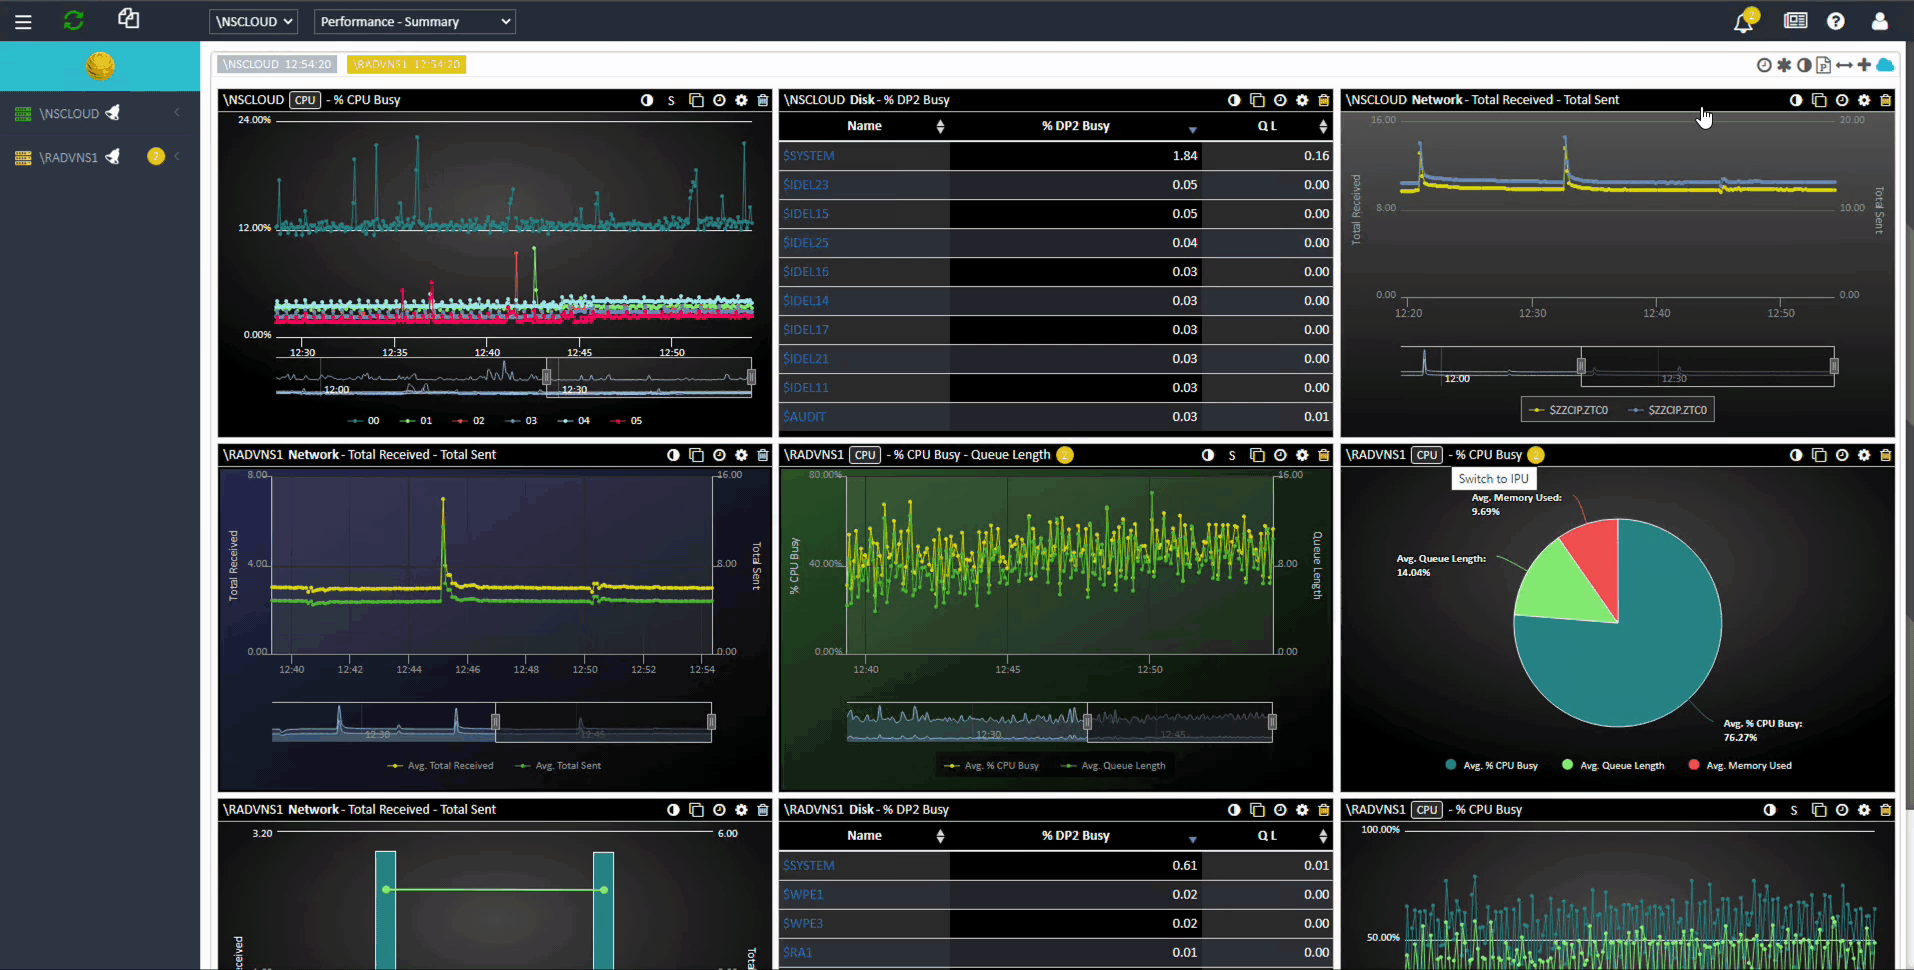
Task: Click the $SYSTEM link in NSCLOUD Disk table
Action: tap(808, 156)
